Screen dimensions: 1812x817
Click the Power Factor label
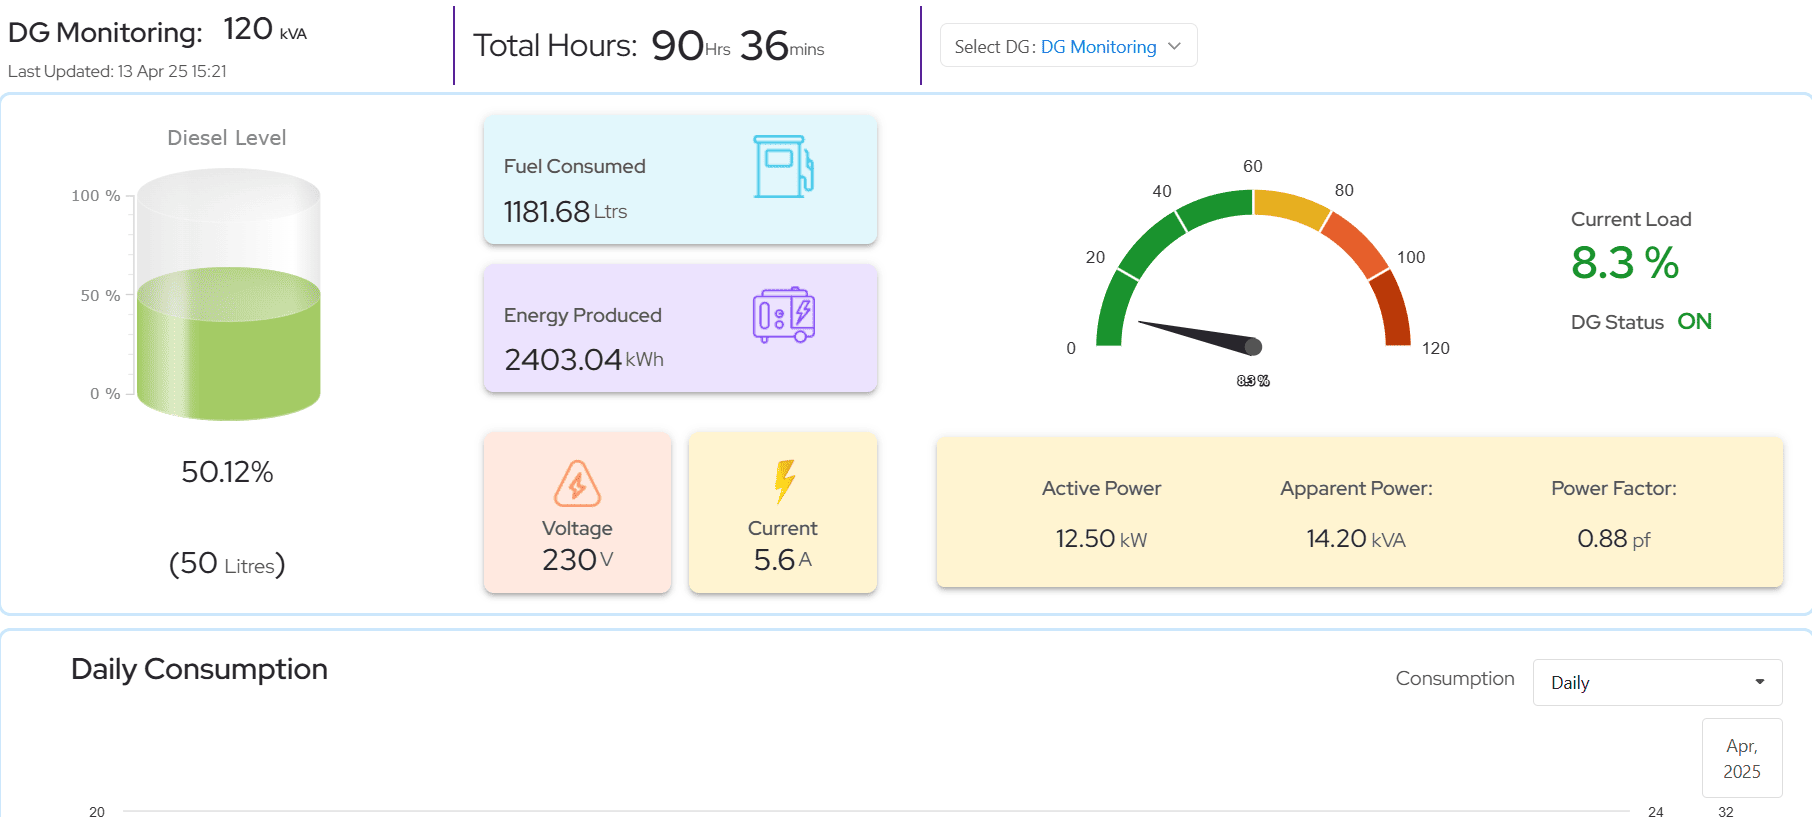(x=1614, y=488)
